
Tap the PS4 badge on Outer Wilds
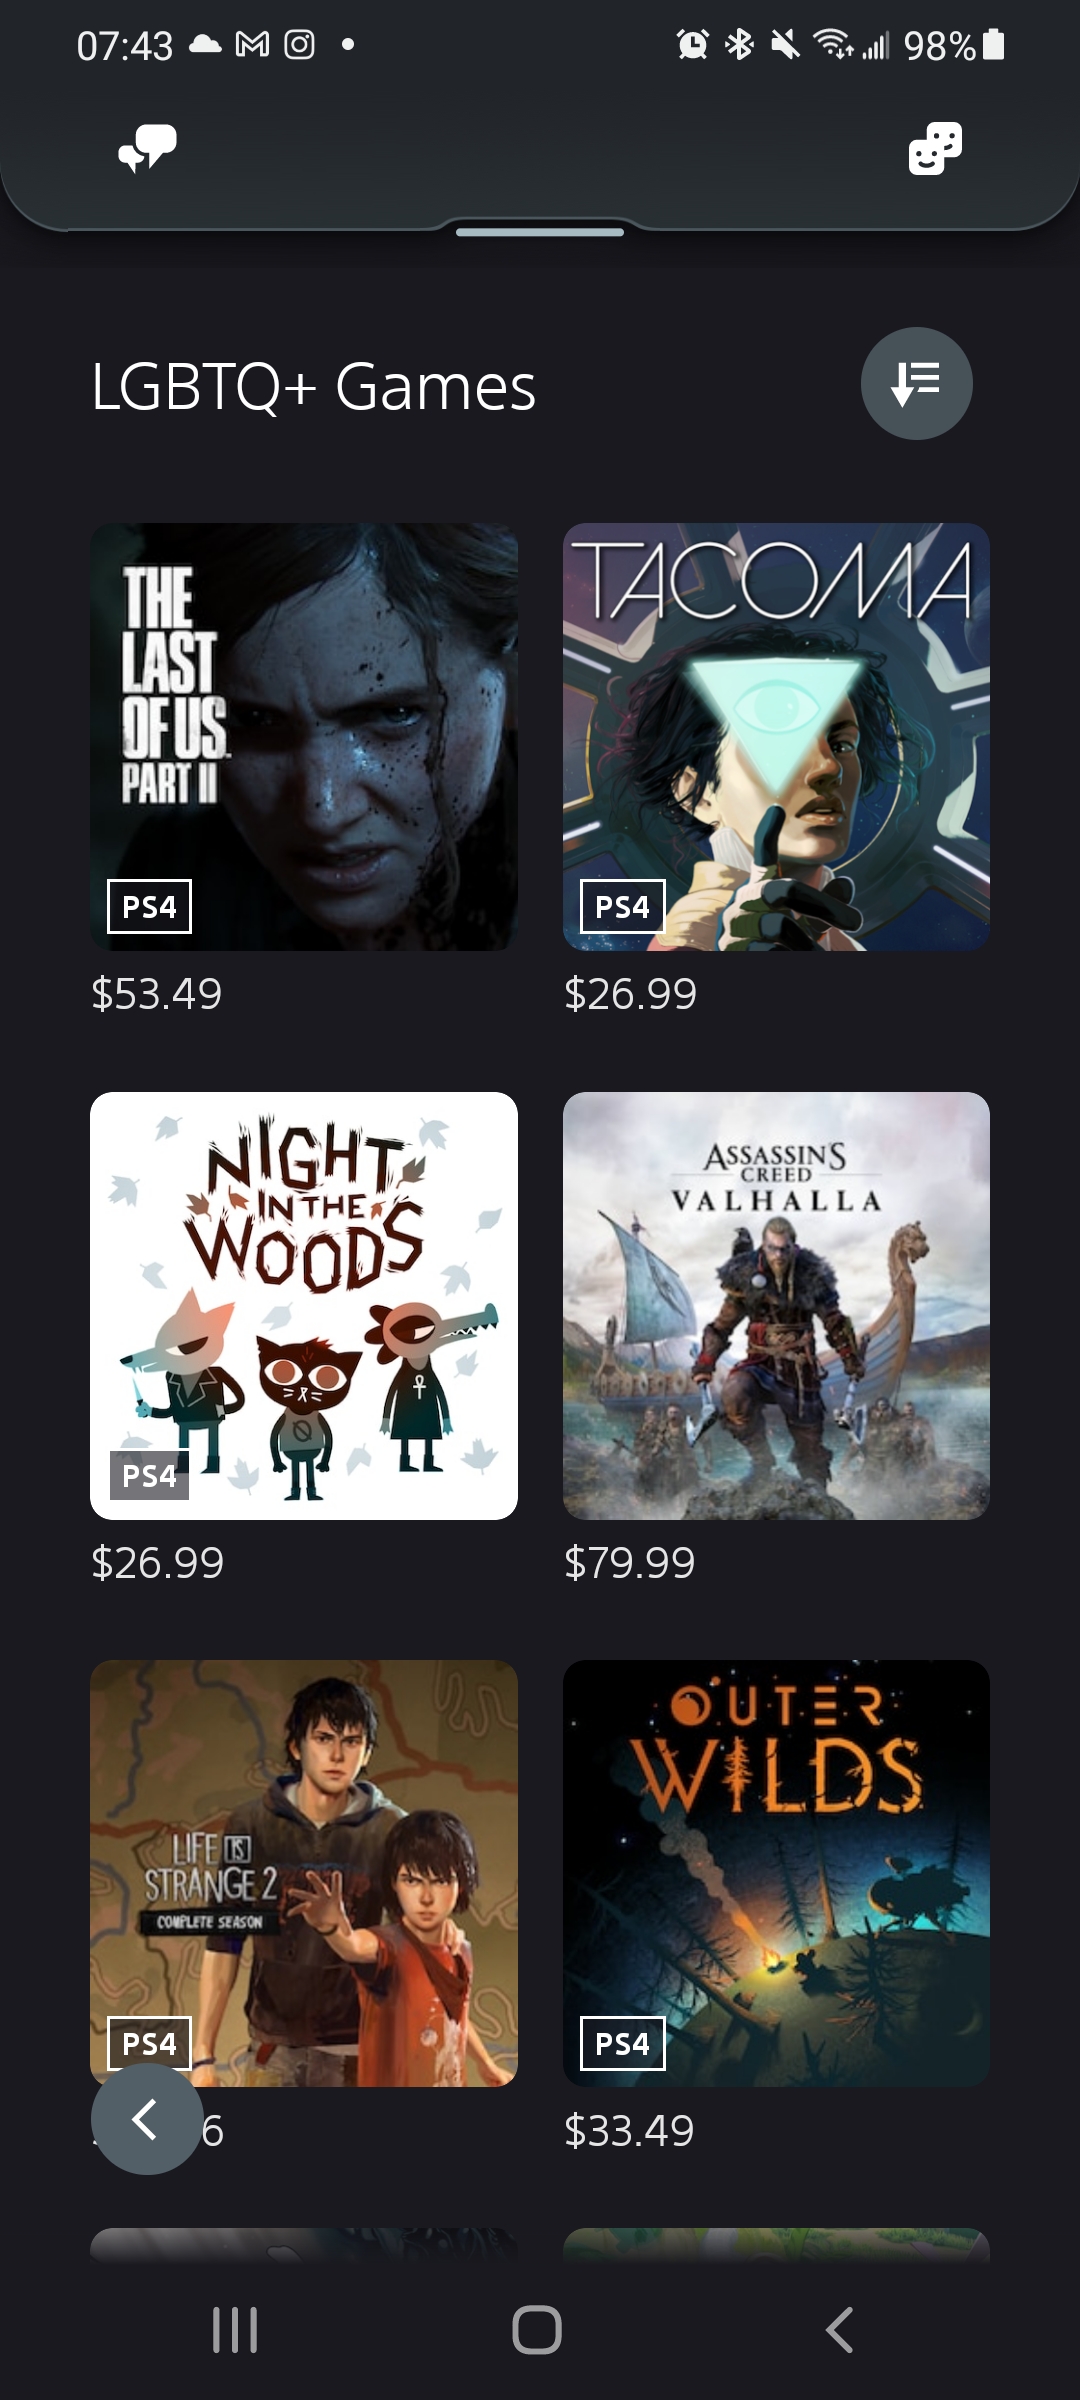click(622, 2043)
